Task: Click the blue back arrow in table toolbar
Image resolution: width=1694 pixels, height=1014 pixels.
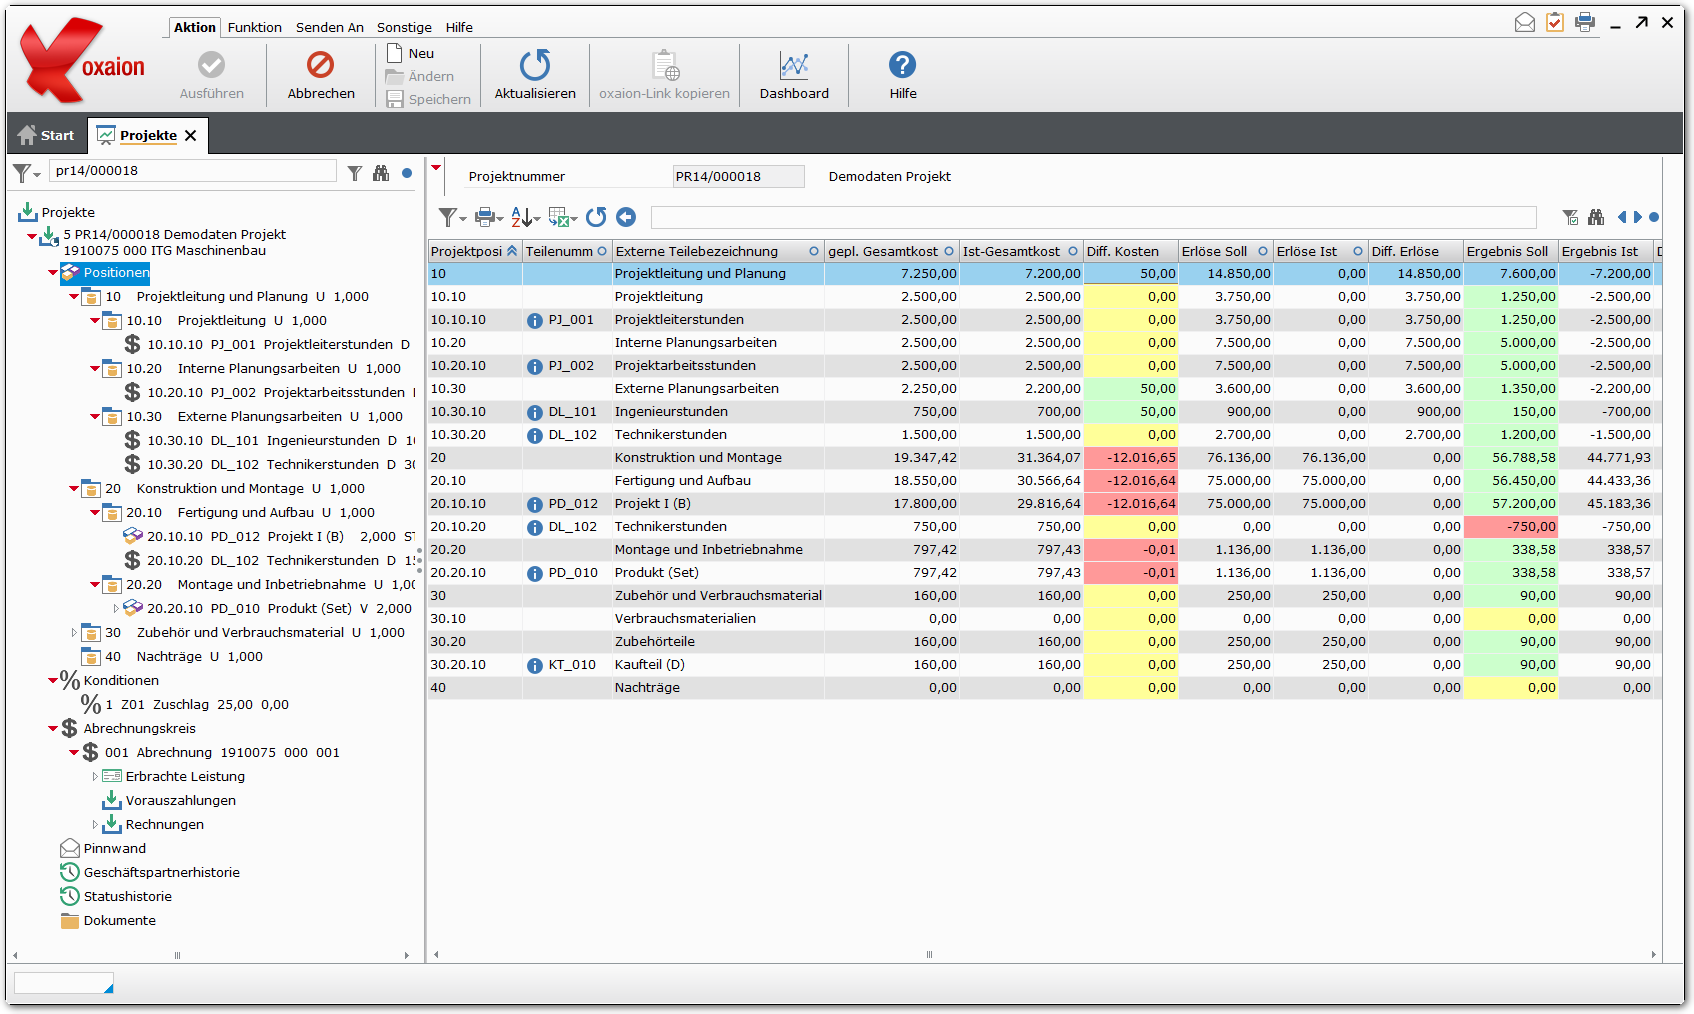Action: point(626,217)
